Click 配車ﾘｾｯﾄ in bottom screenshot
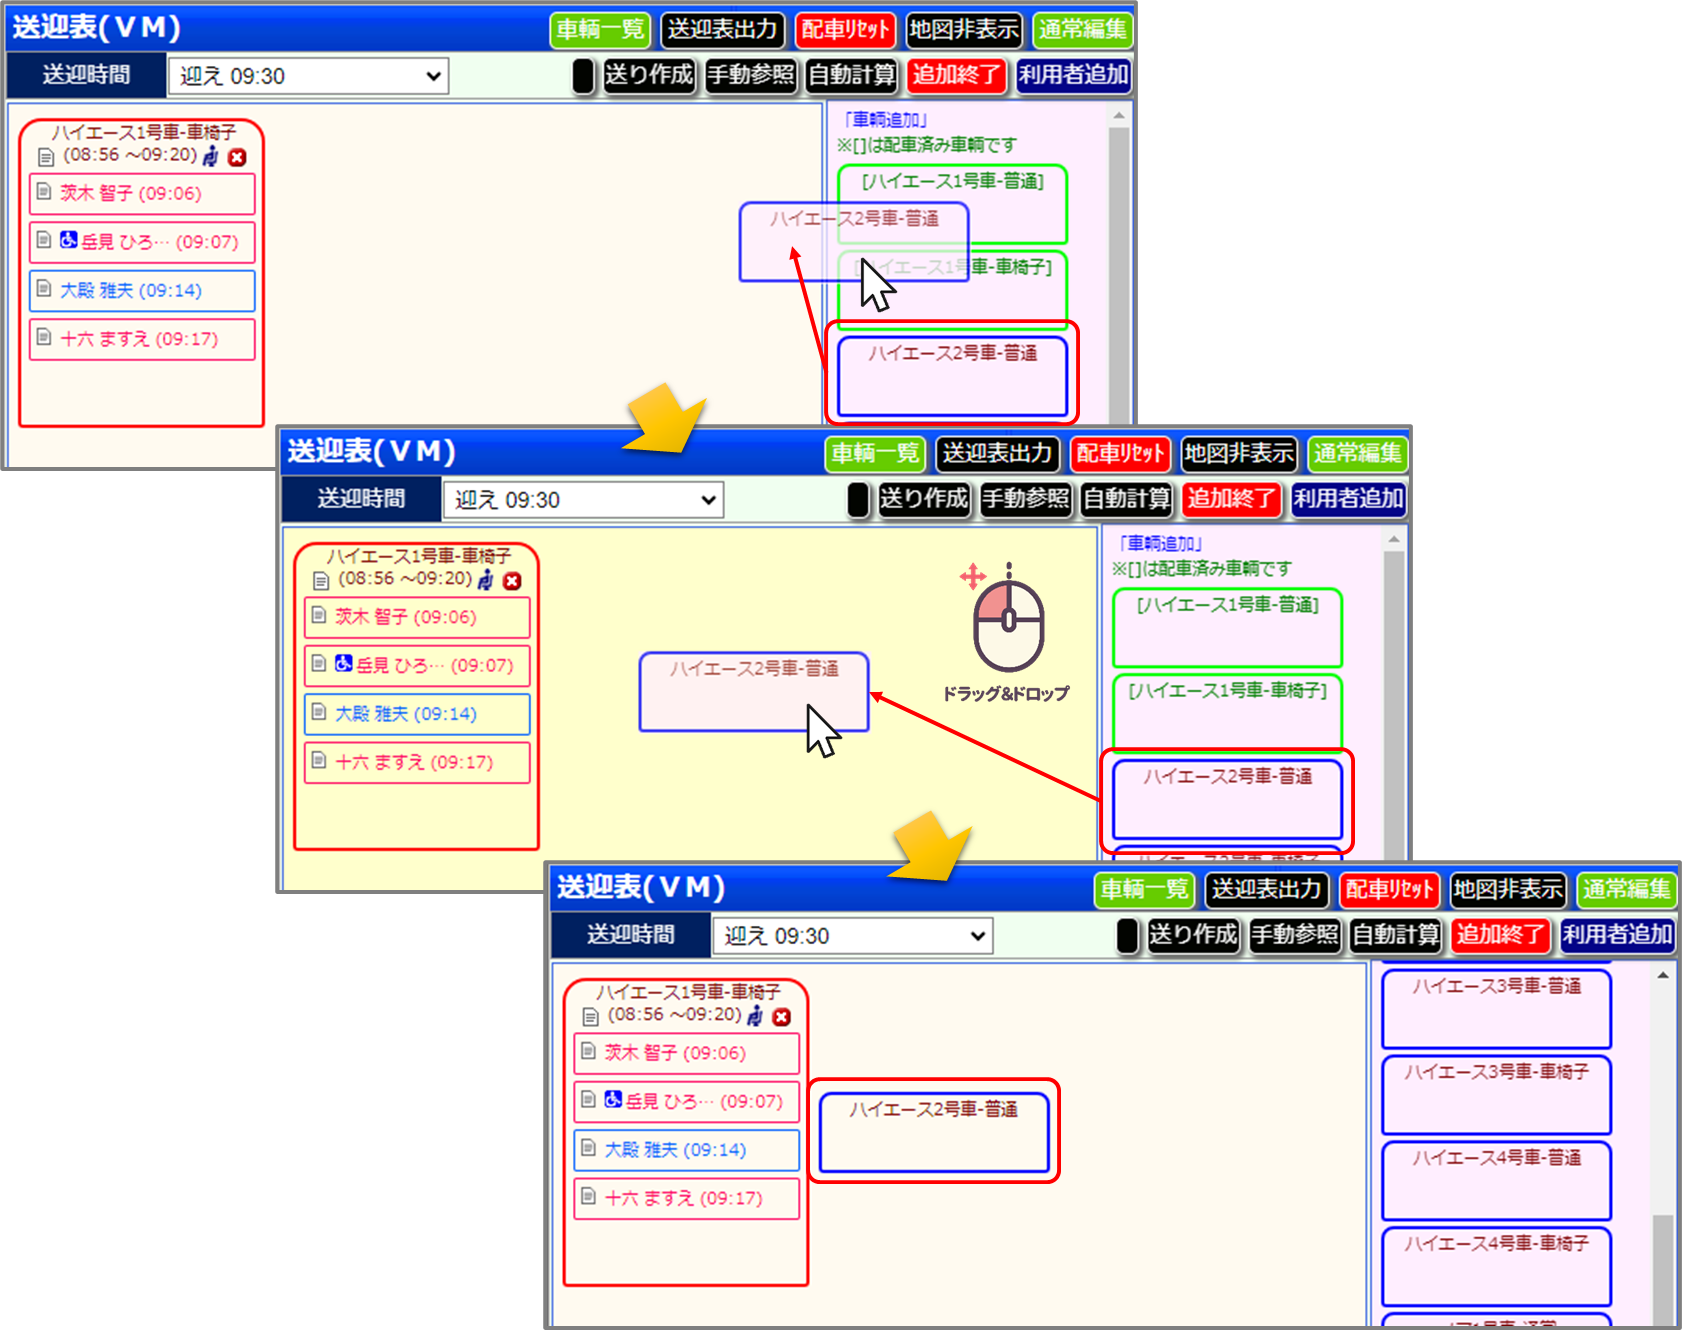1682x1330 pixels. click(x=1389, y=890)
